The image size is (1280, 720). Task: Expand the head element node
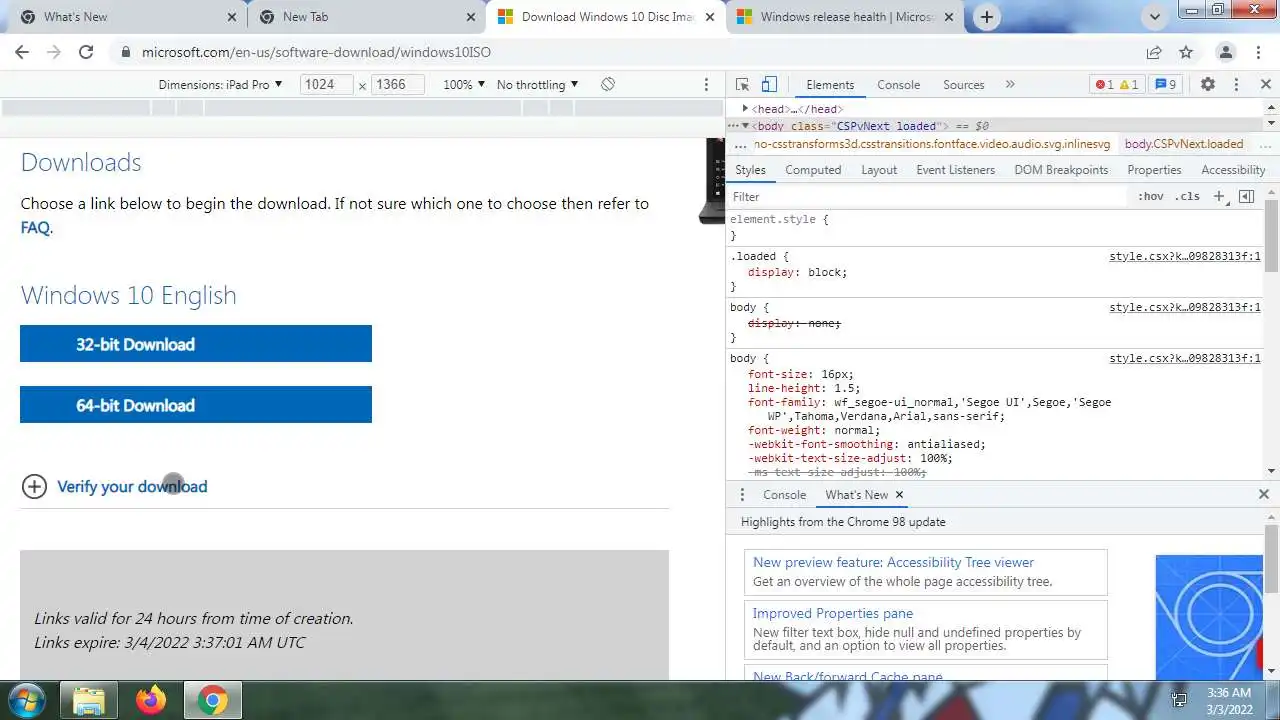point(745,109)
